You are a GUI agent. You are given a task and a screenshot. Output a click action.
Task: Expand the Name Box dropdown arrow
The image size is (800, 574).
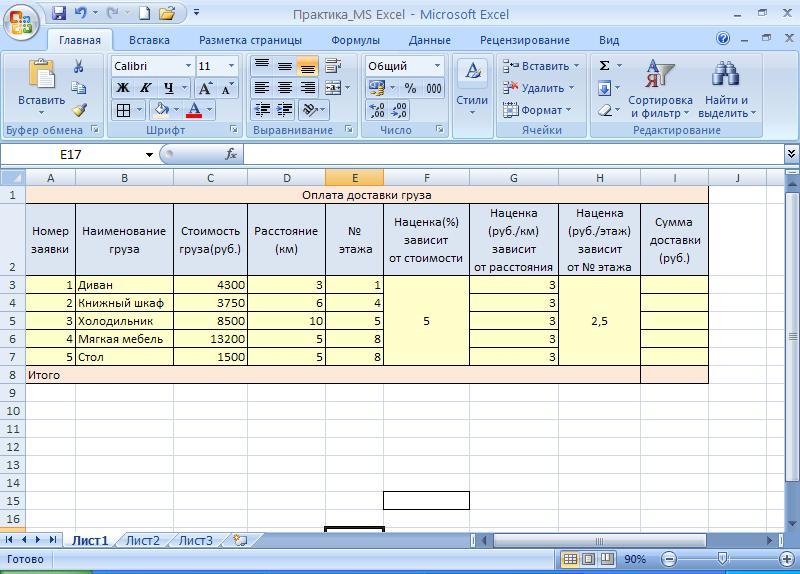[x=149, y=154]
